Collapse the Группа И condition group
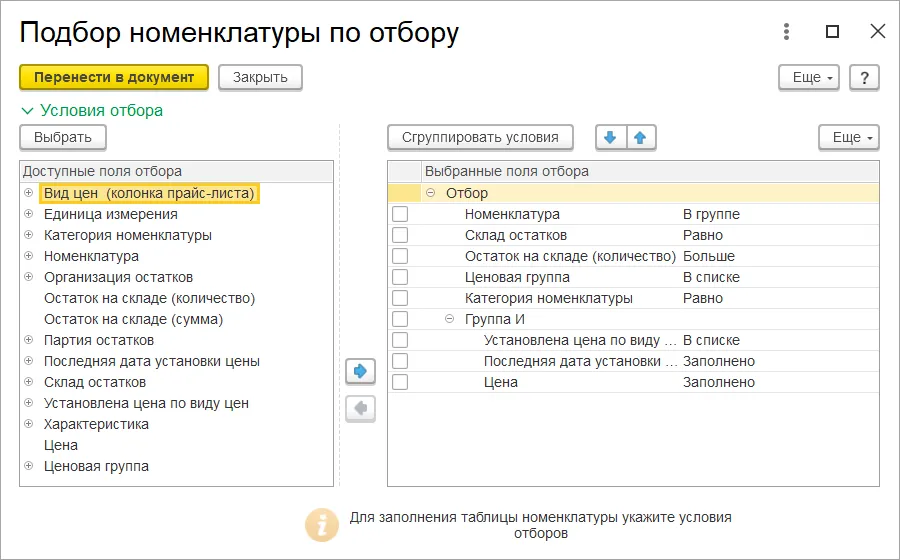This screenshot has height=560, width=900. (450, 319)
